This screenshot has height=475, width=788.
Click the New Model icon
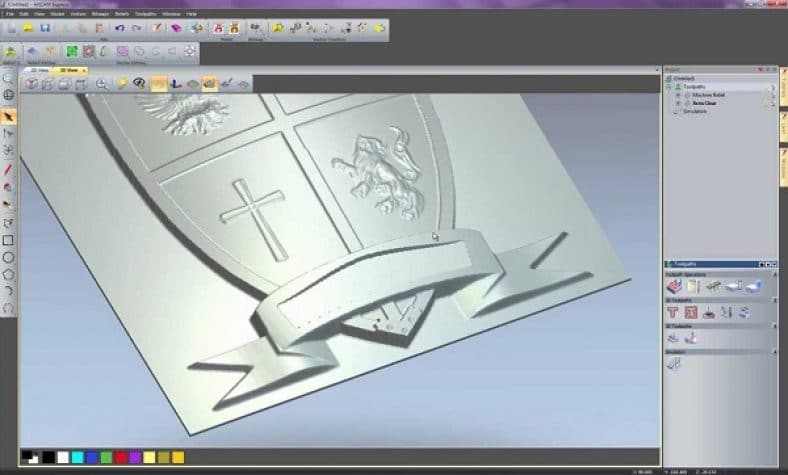12,28
